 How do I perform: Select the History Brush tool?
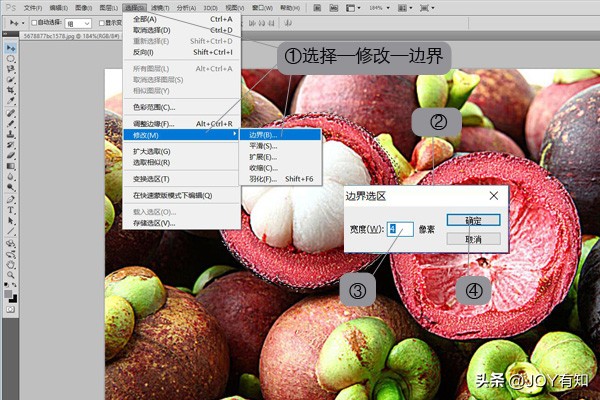10,145
